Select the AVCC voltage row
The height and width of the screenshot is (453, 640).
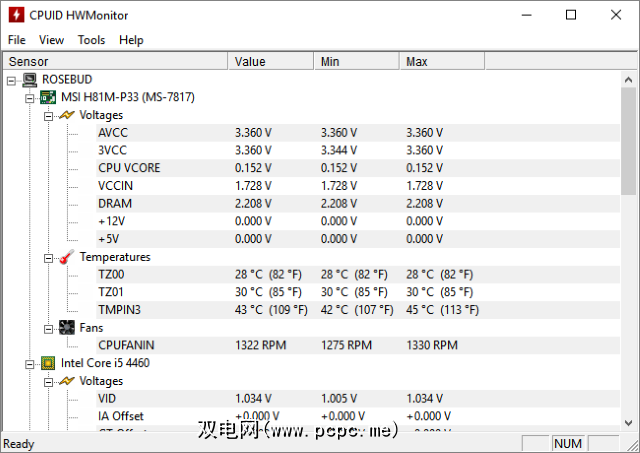point(358,133)
